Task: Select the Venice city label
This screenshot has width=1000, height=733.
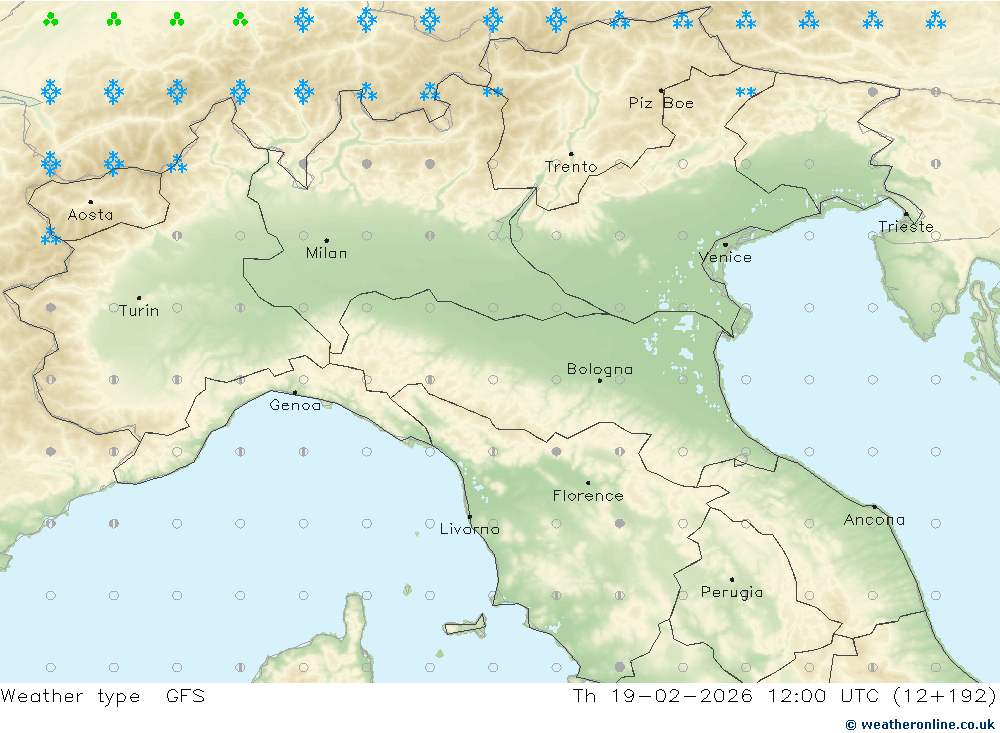Action: pos(725,258)
